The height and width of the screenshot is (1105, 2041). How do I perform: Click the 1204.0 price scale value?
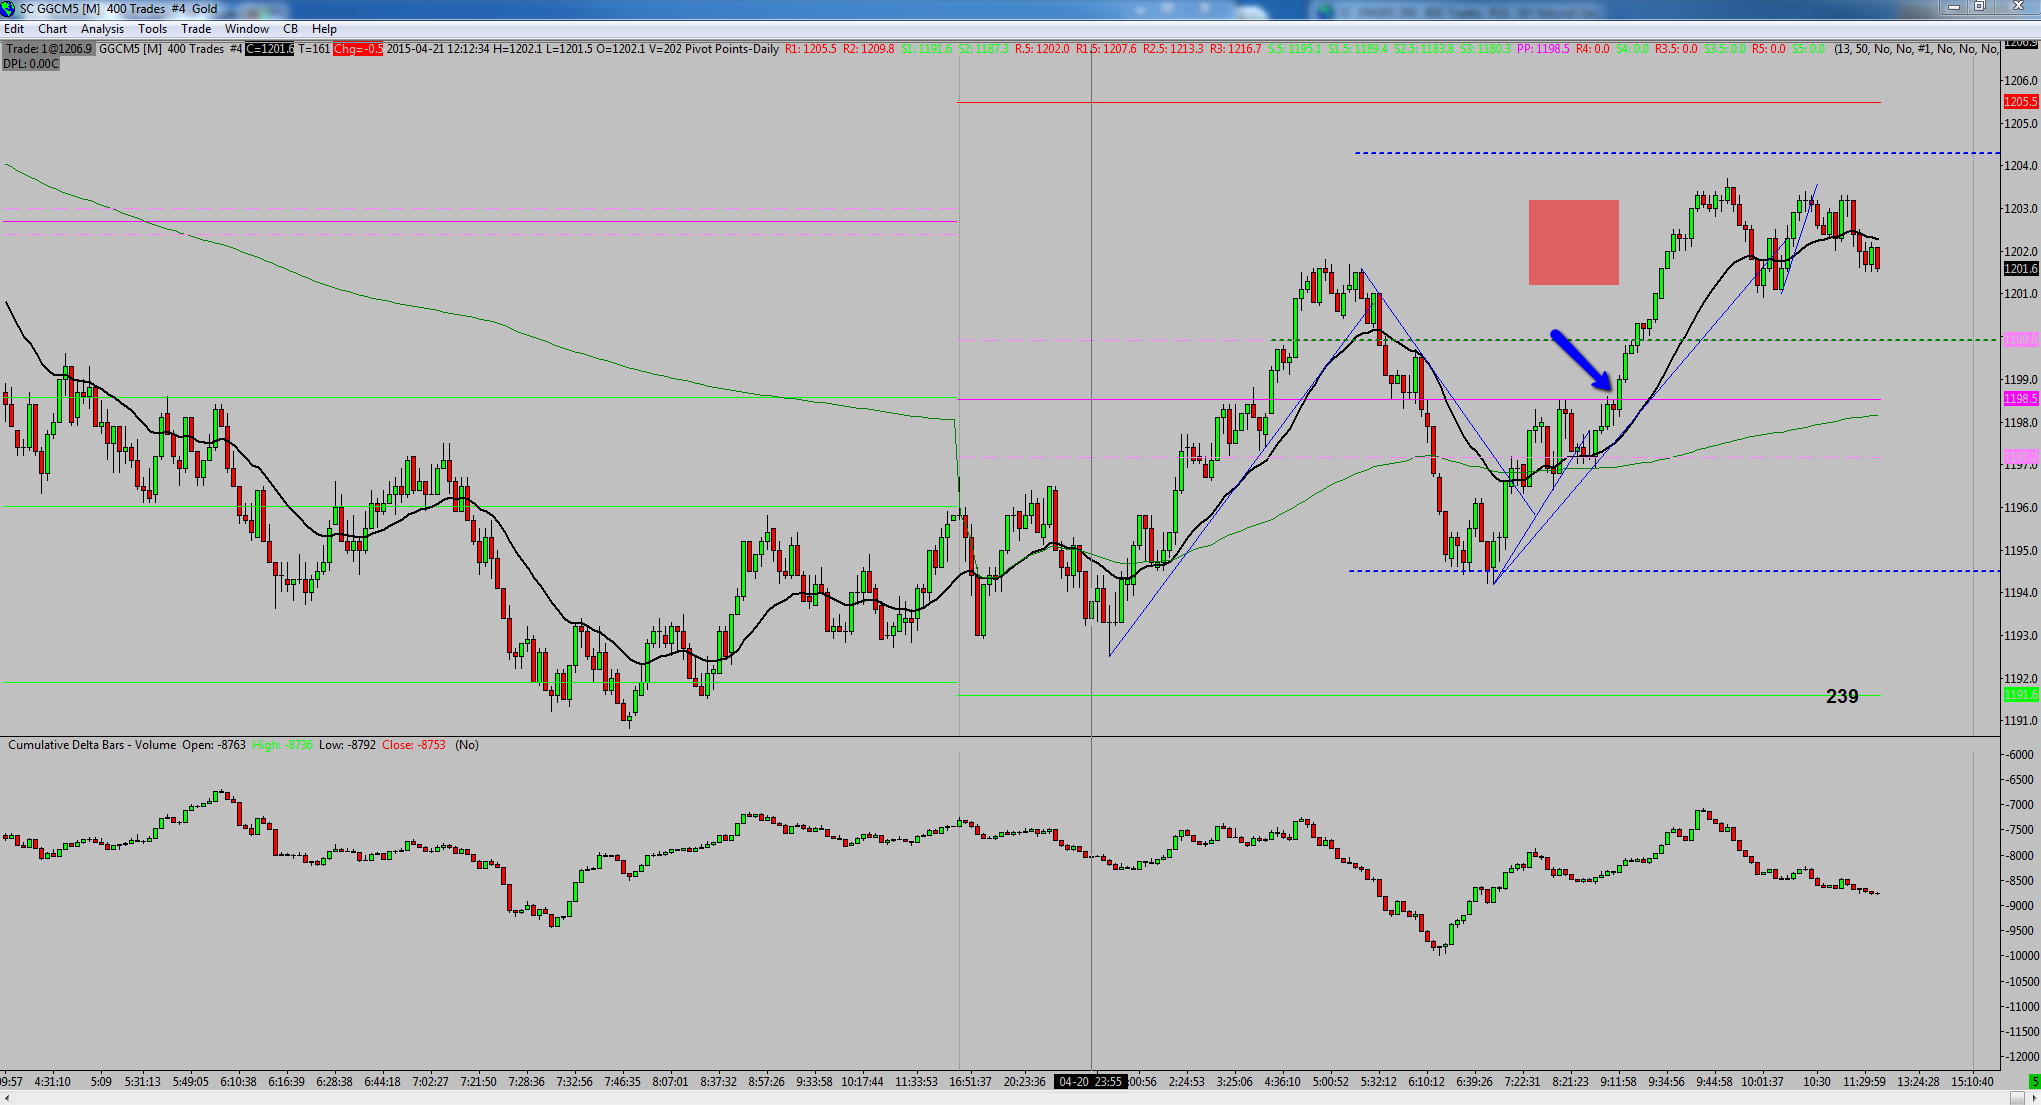2021,166
